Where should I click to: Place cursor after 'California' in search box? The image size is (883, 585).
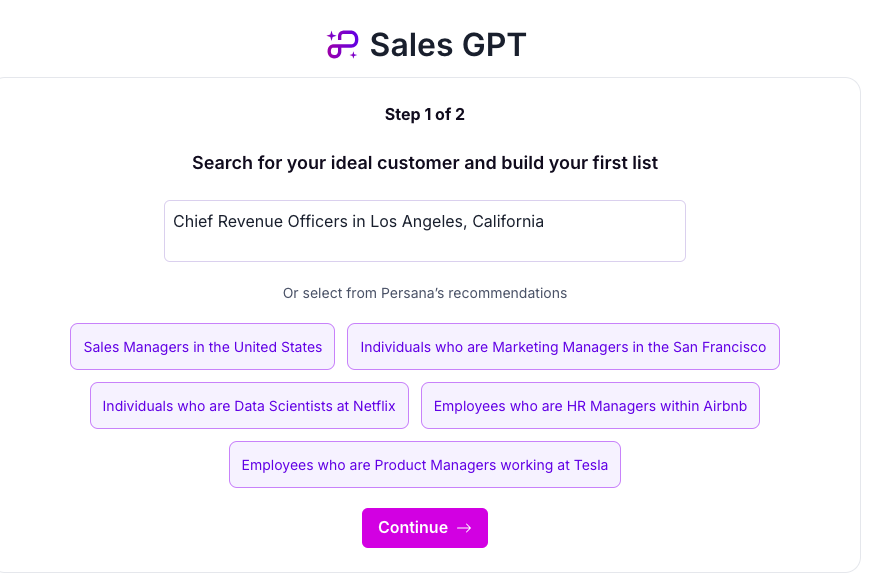pos(545,222)
